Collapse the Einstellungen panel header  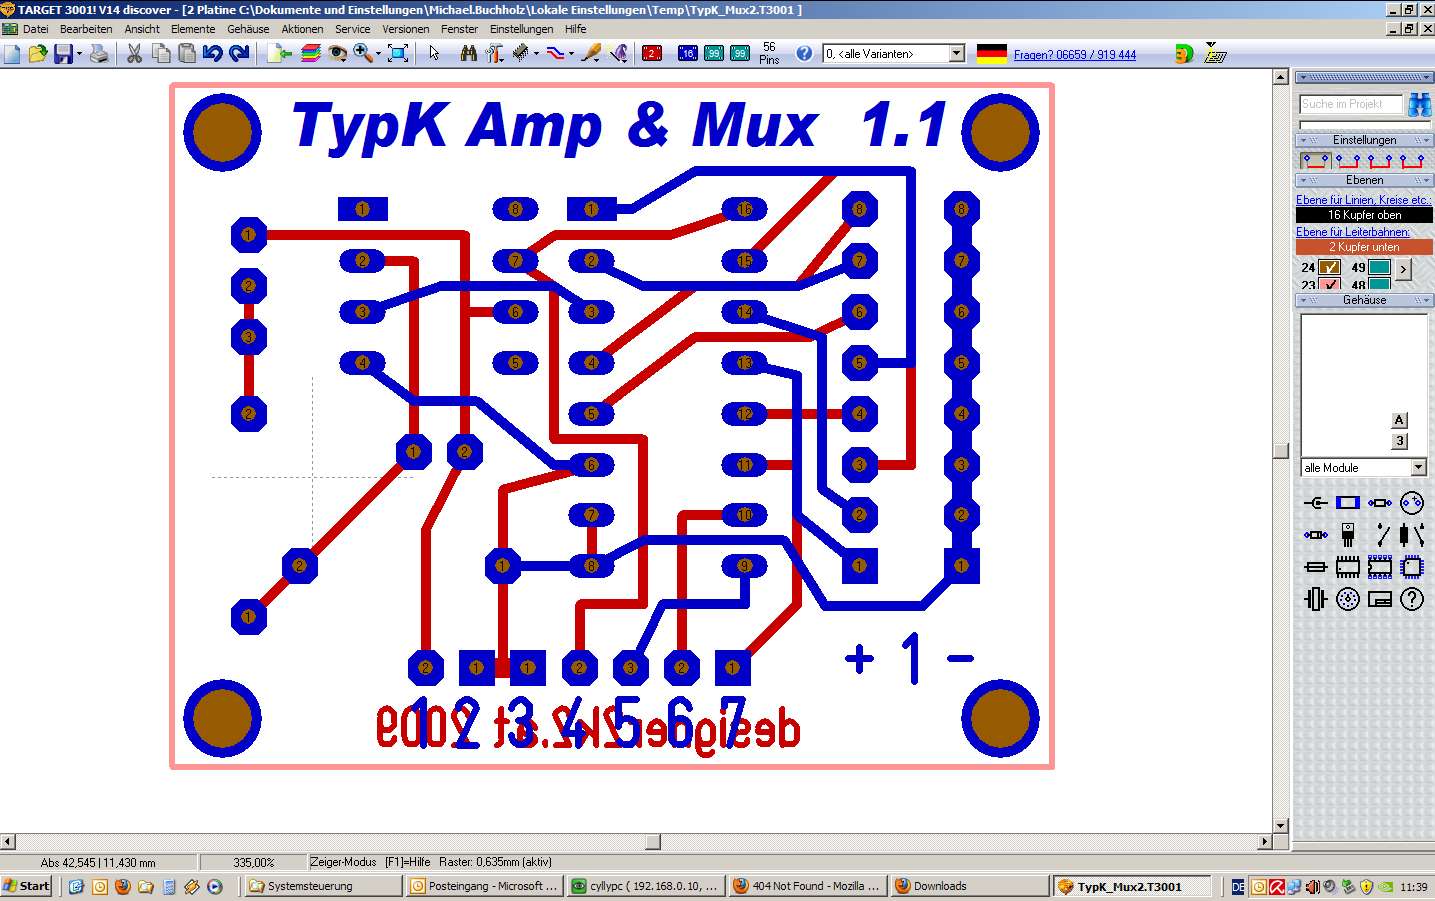1364,140
